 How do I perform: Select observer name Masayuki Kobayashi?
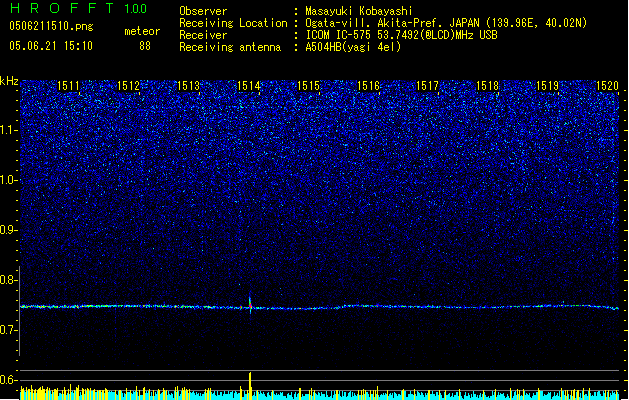click(359, 11)
